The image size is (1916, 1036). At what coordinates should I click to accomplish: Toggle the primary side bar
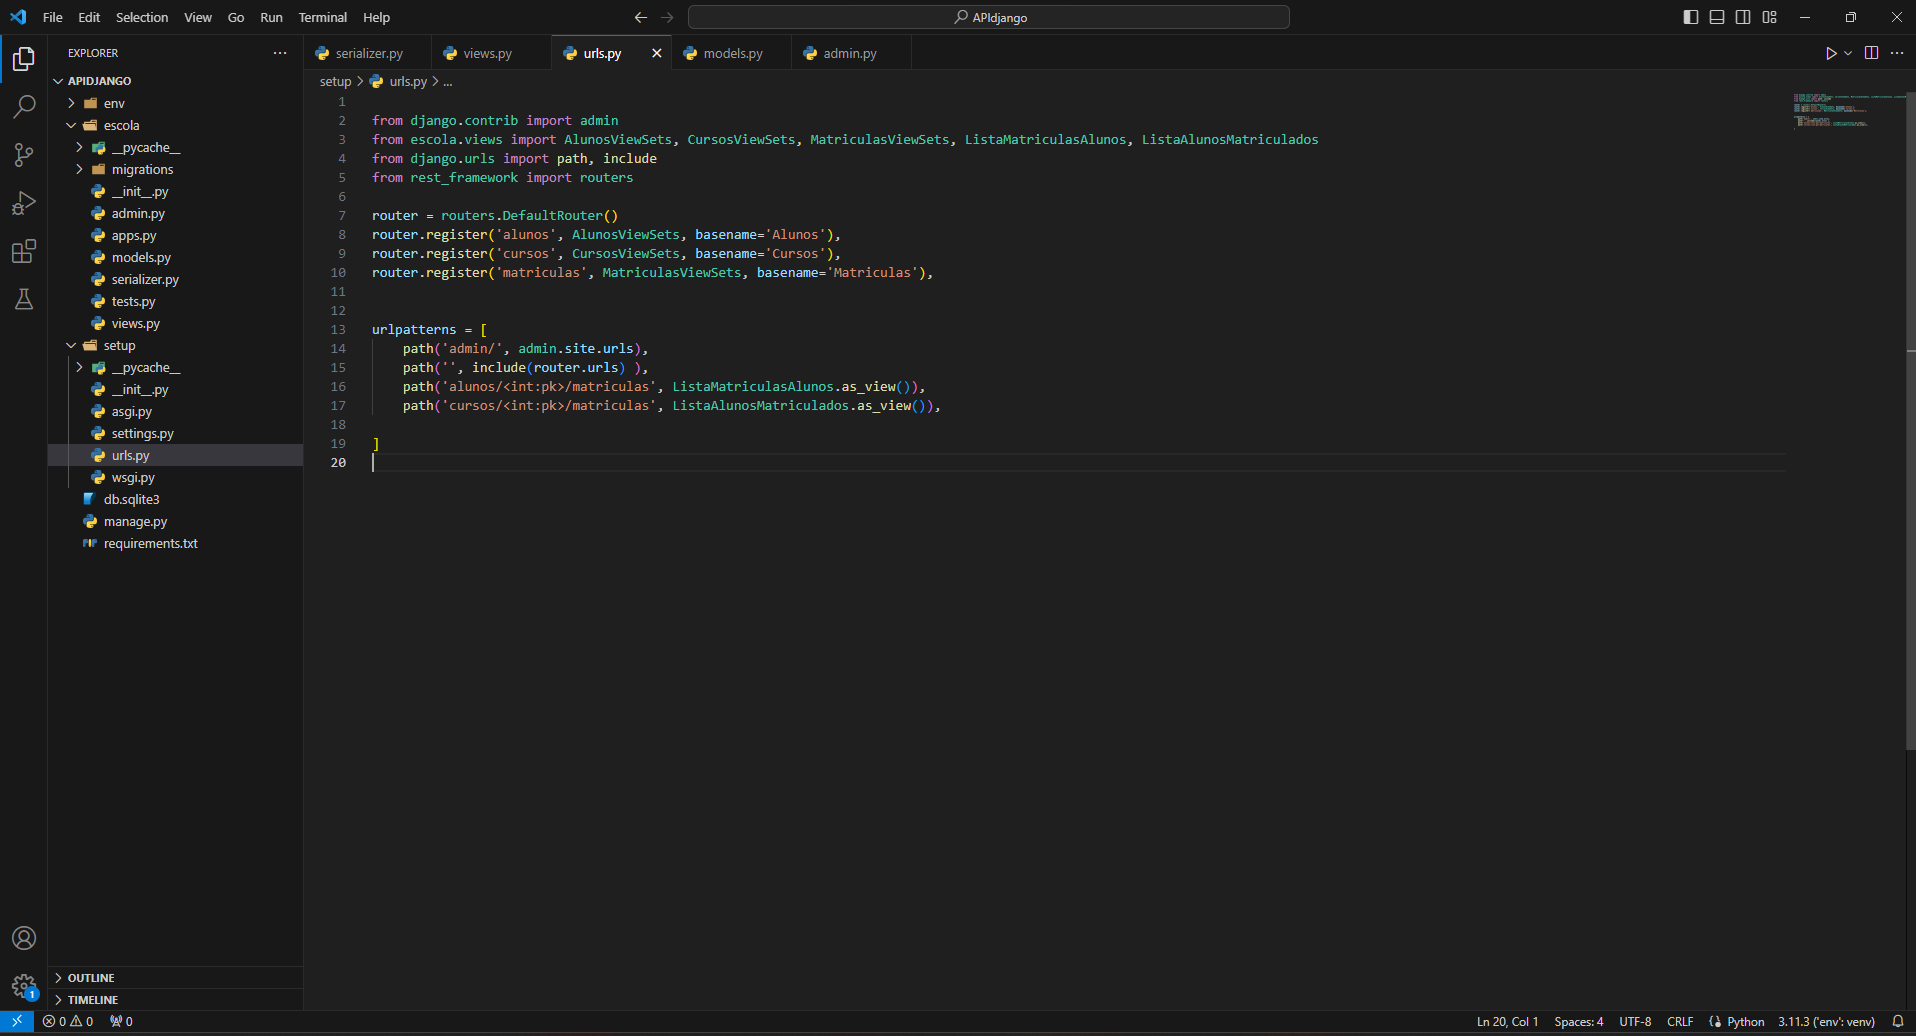tap(1691, 17)
